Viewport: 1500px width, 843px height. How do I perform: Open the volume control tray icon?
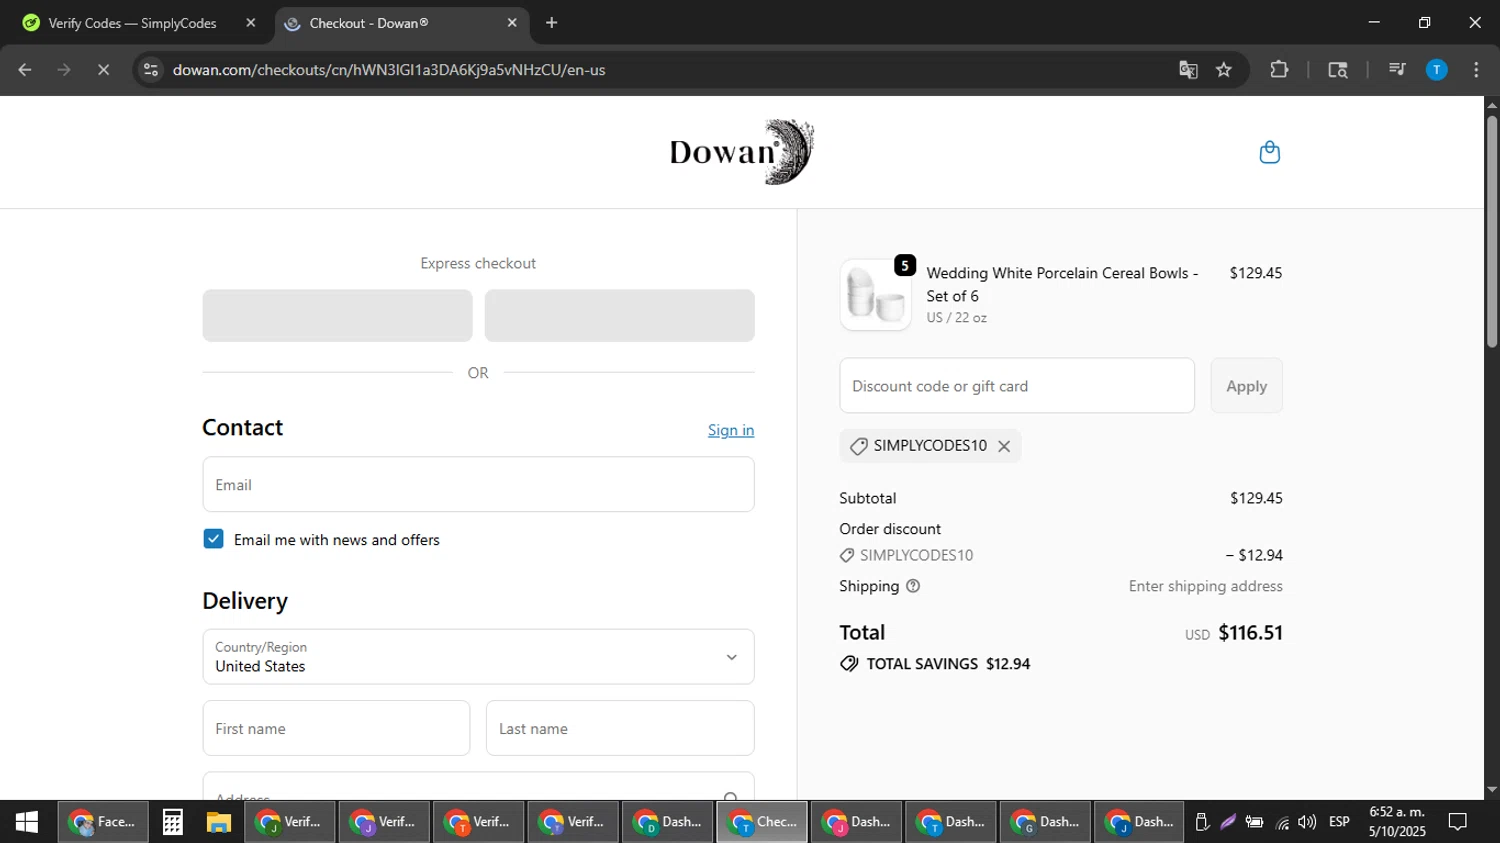(x=1307, y=822)
